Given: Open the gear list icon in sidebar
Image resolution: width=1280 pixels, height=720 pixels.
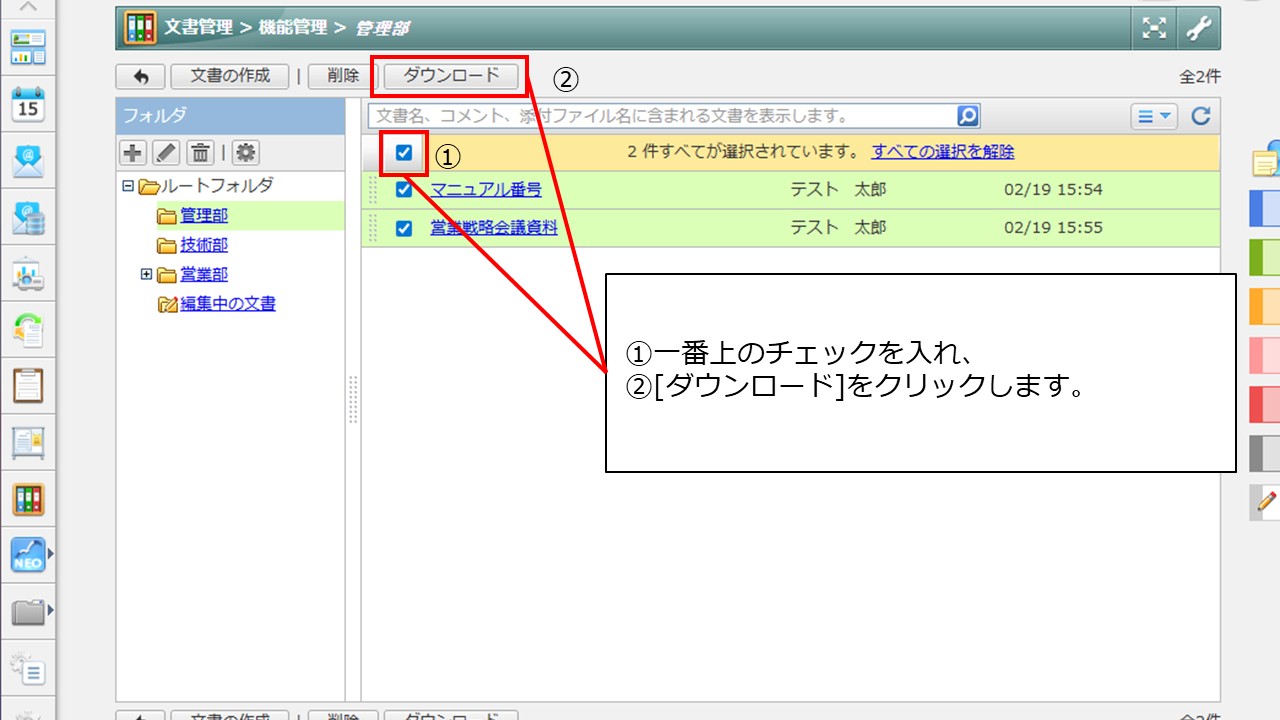Looking at the screenshot, I should [x=28, y=668].
